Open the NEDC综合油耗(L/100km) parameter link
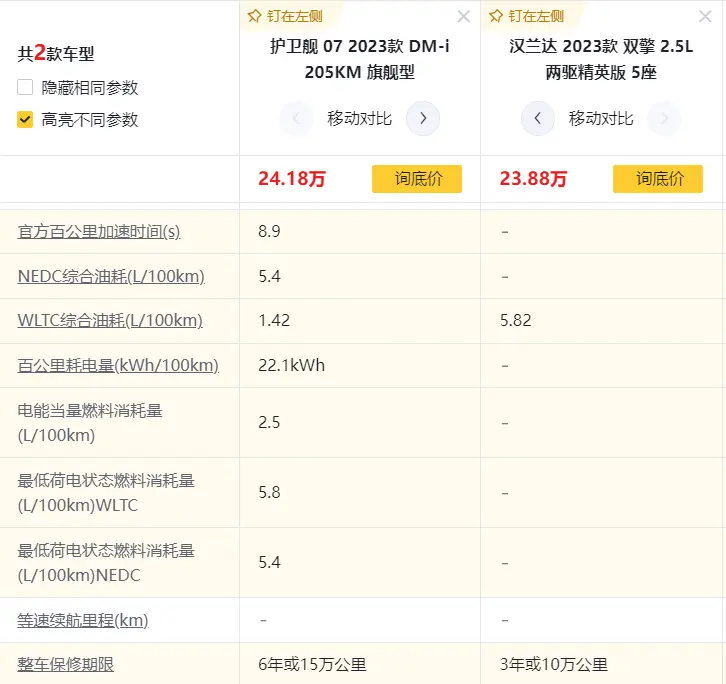This screenshot has width=726, height=684. (111, 276)
